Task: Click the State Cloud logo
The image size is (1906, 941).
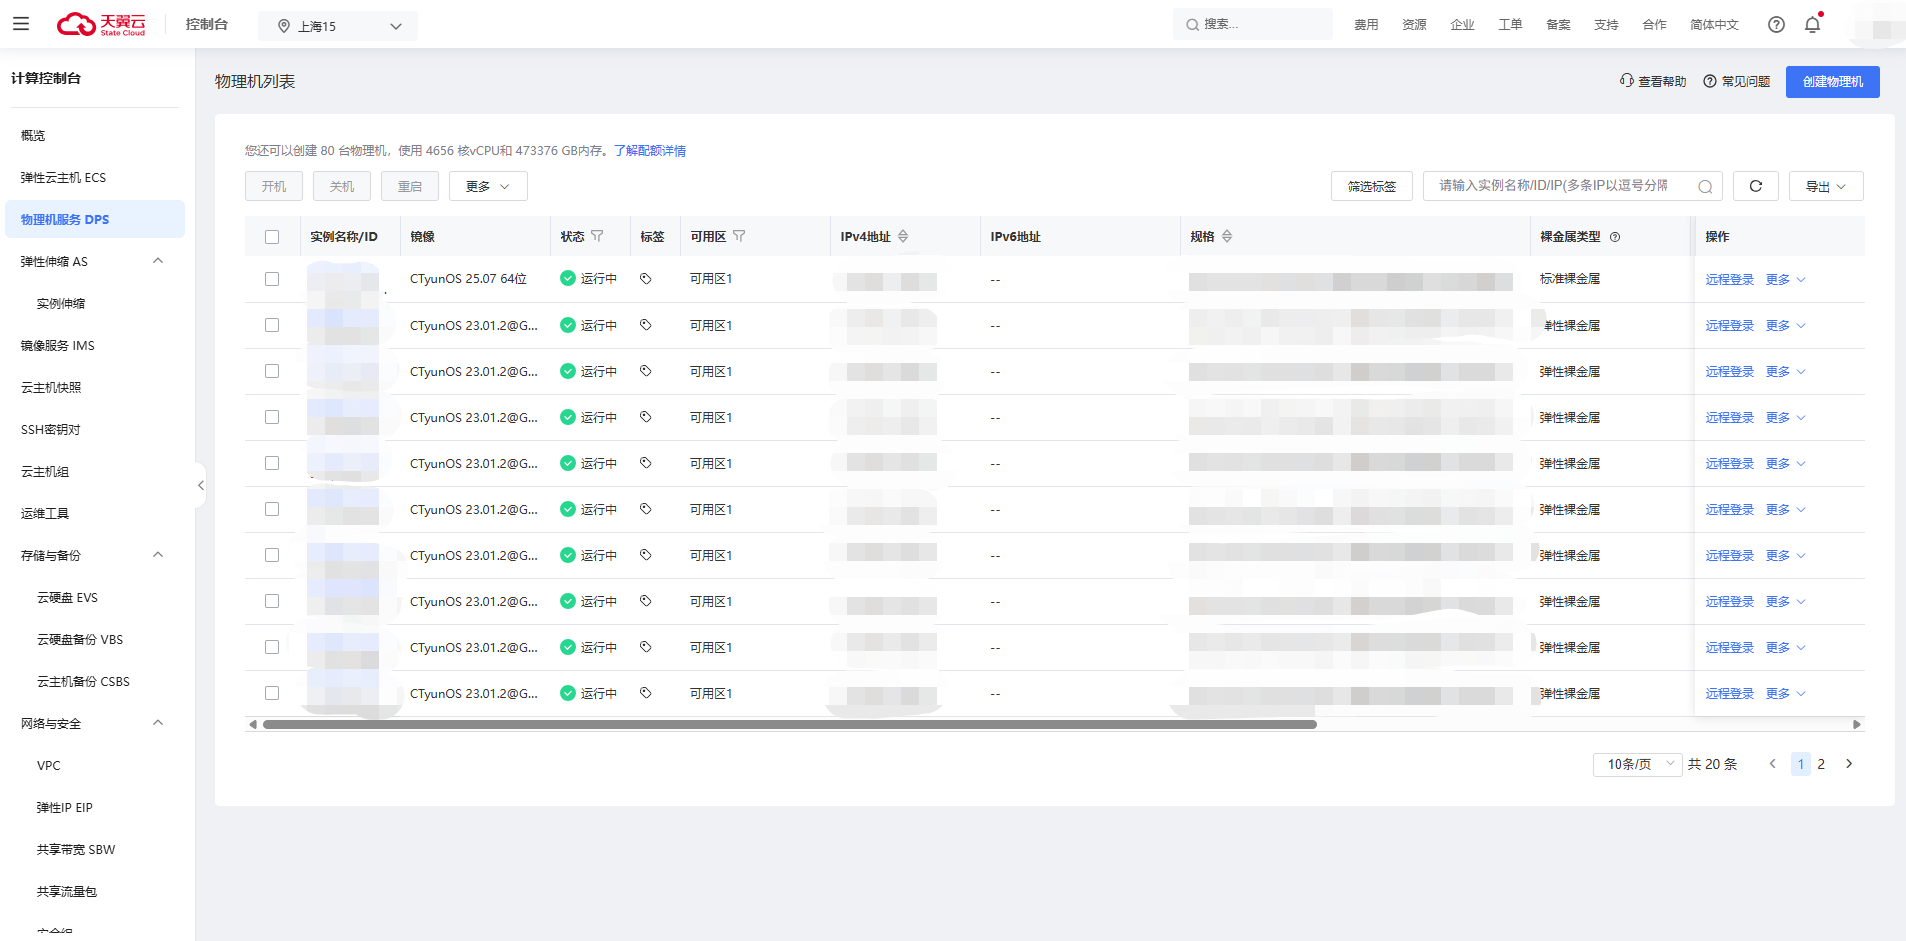Action: click(101, 24)
